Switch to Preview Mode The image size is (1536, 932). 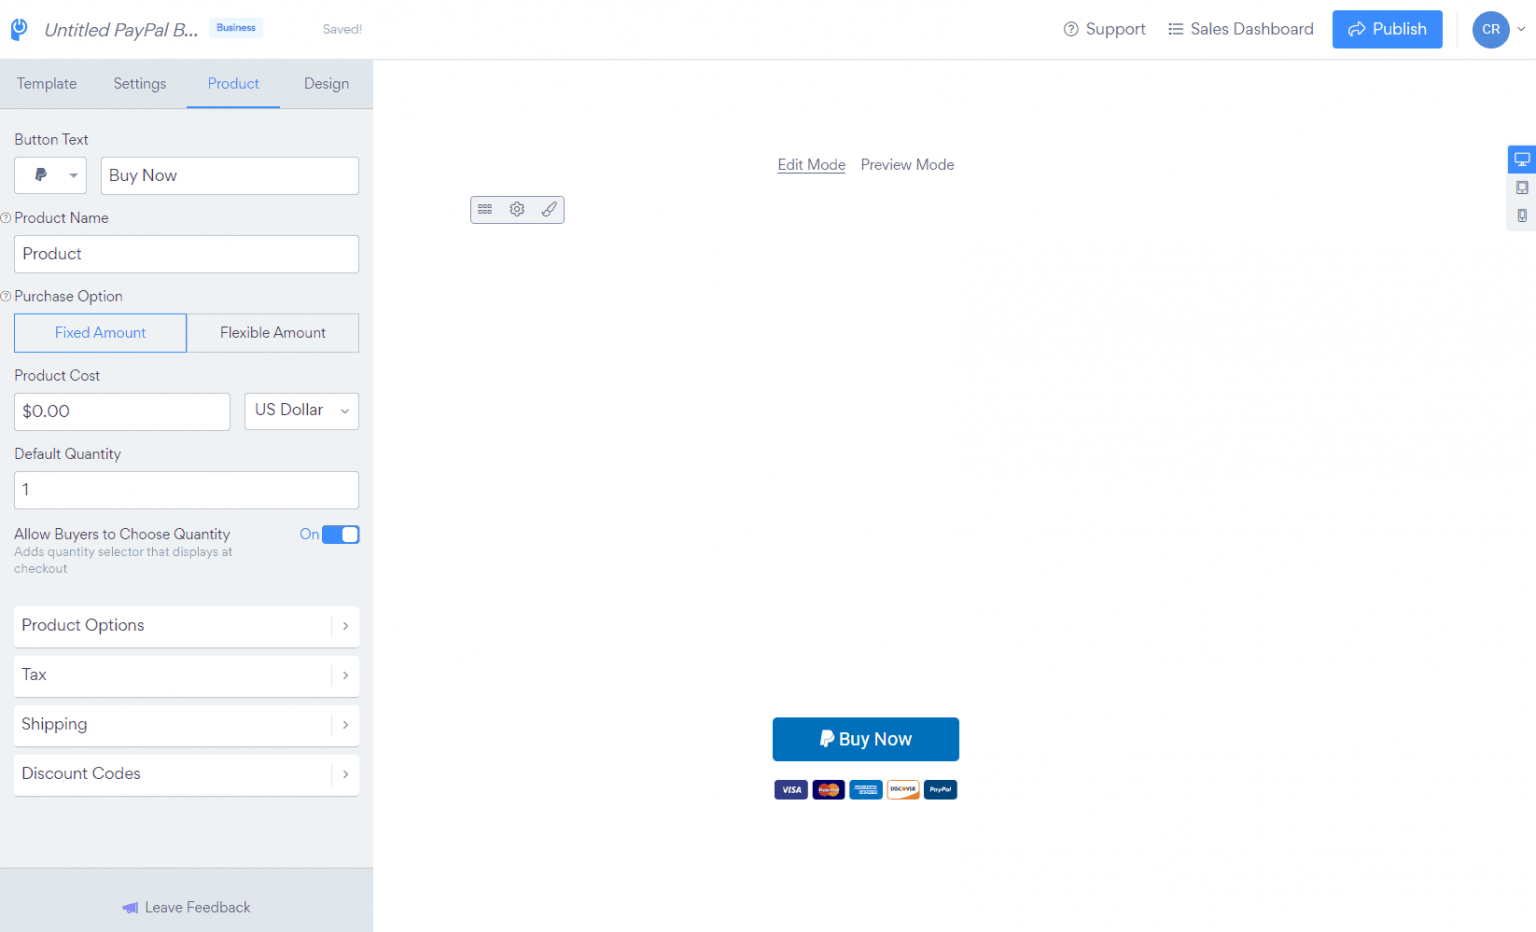coord(907,164)
